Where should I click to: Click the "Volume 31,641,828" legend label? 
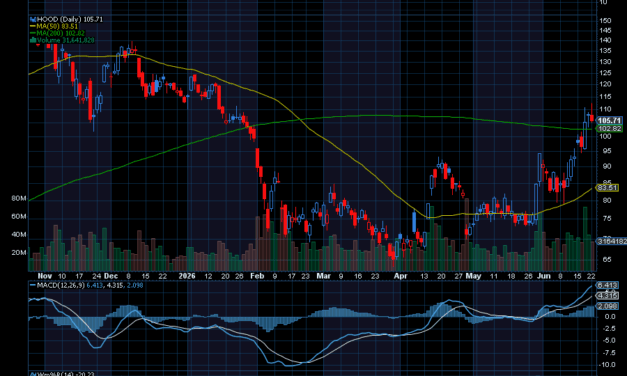pos(66,40)
